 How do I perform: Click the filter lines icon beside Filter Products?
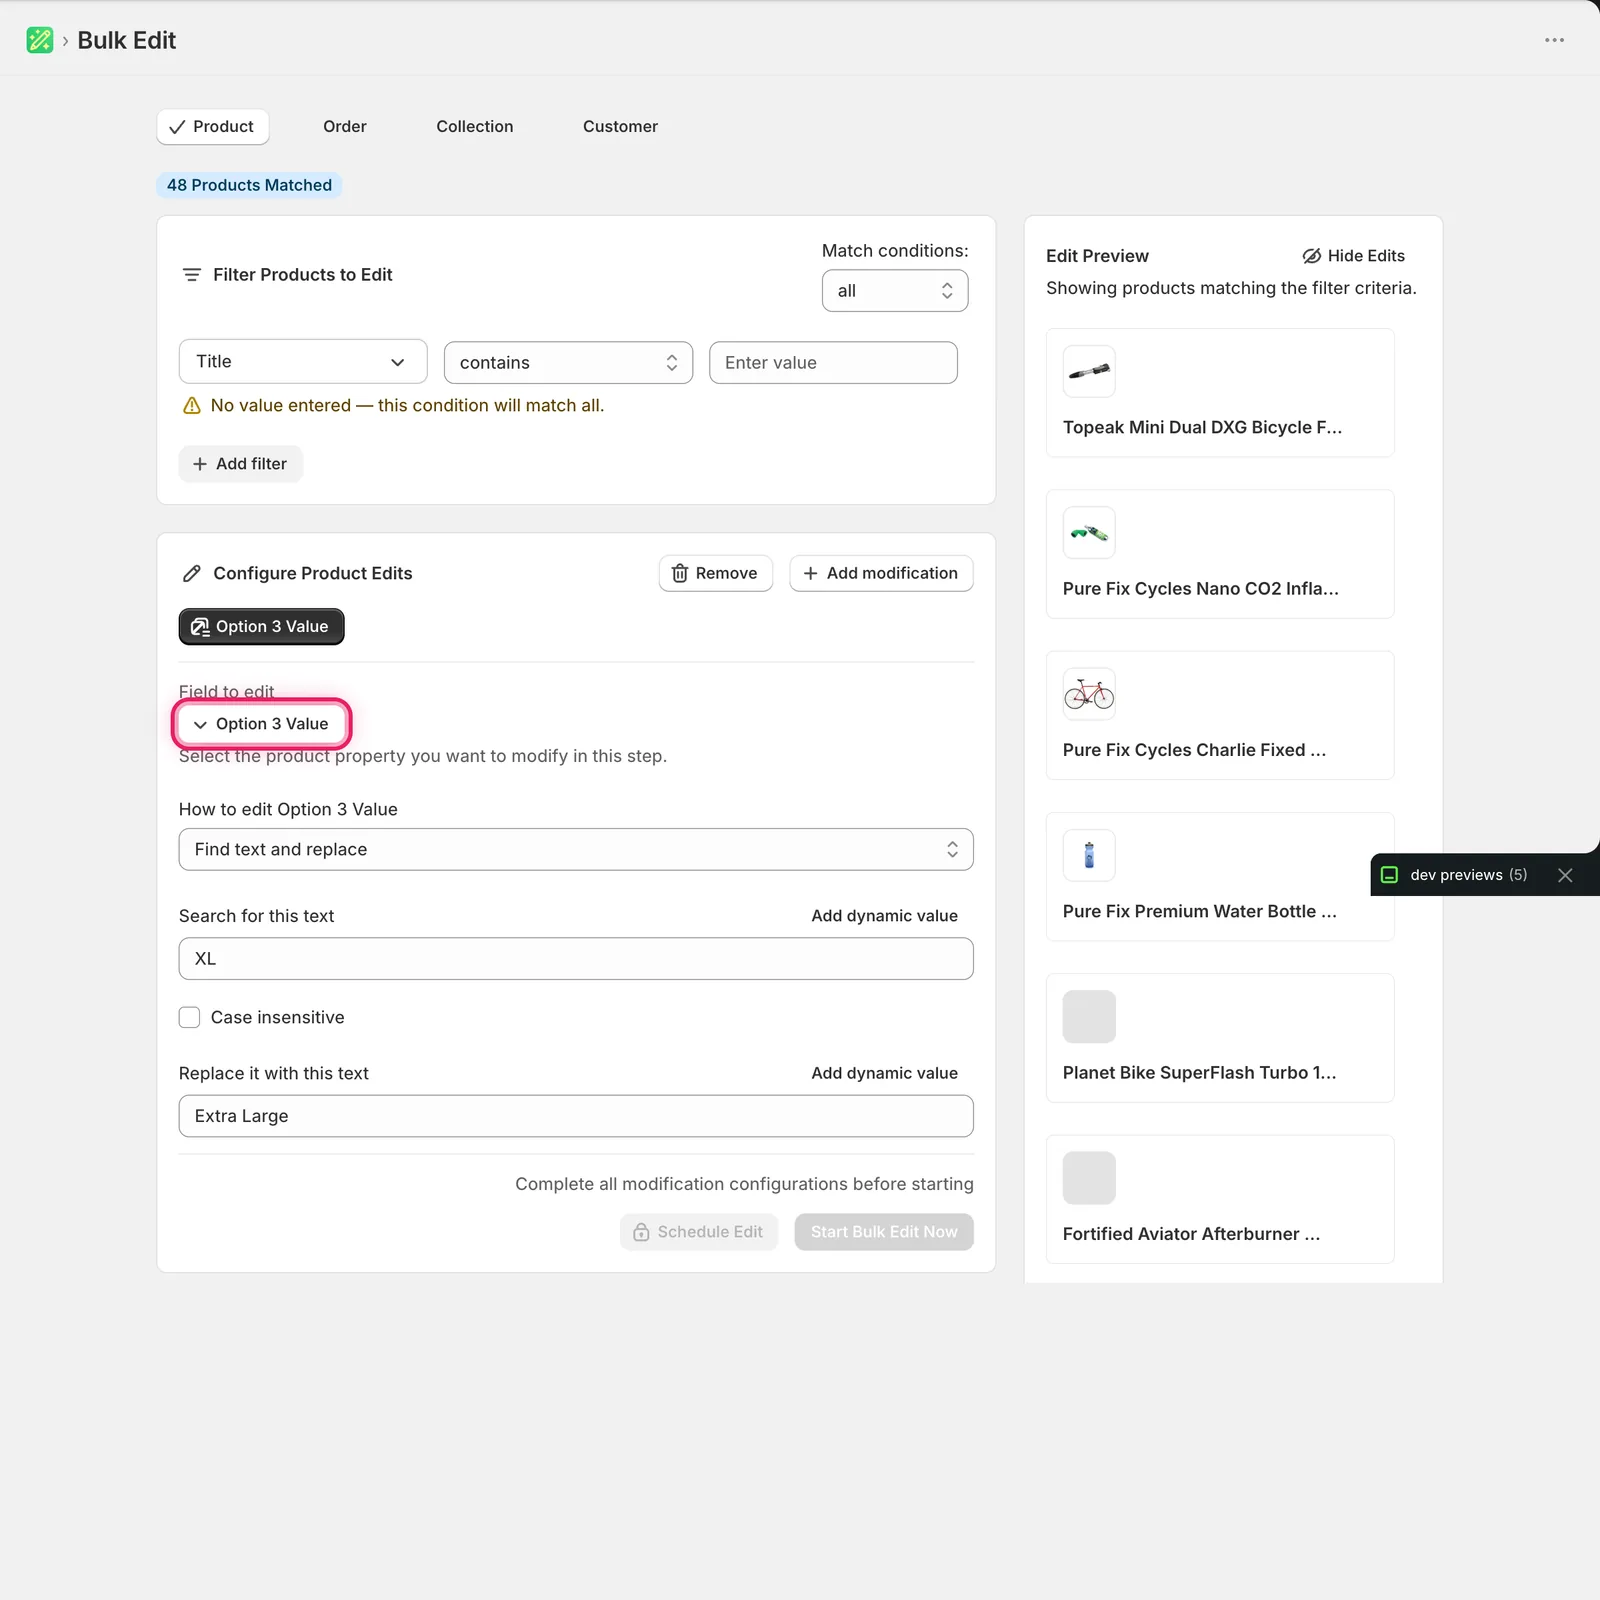tap(192, 274)
